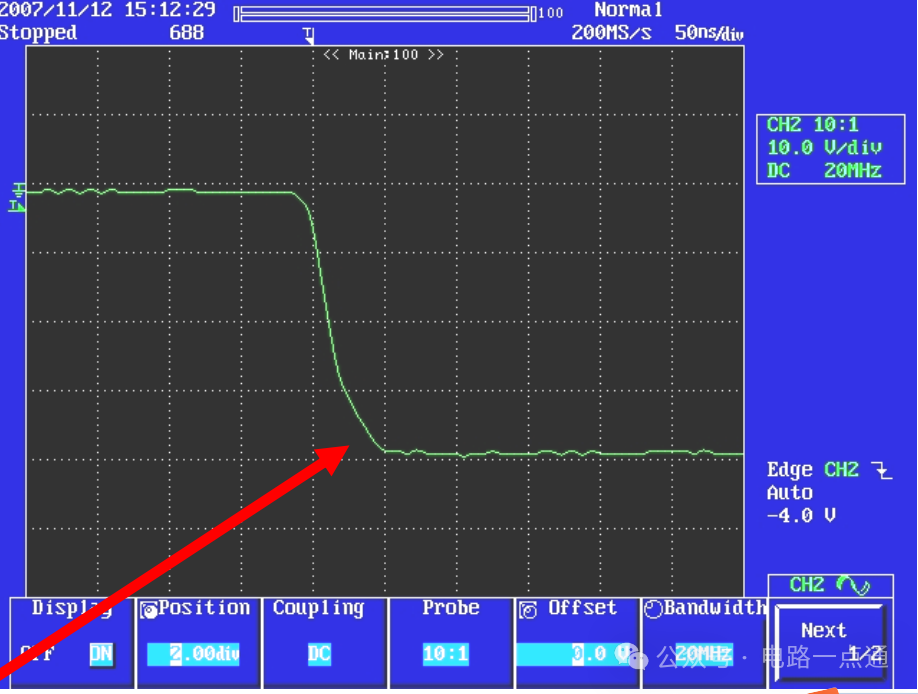Select the Bandwidth 20MHz soft key
This screenshot has height=694, width=918.
[x=705, y=642]
